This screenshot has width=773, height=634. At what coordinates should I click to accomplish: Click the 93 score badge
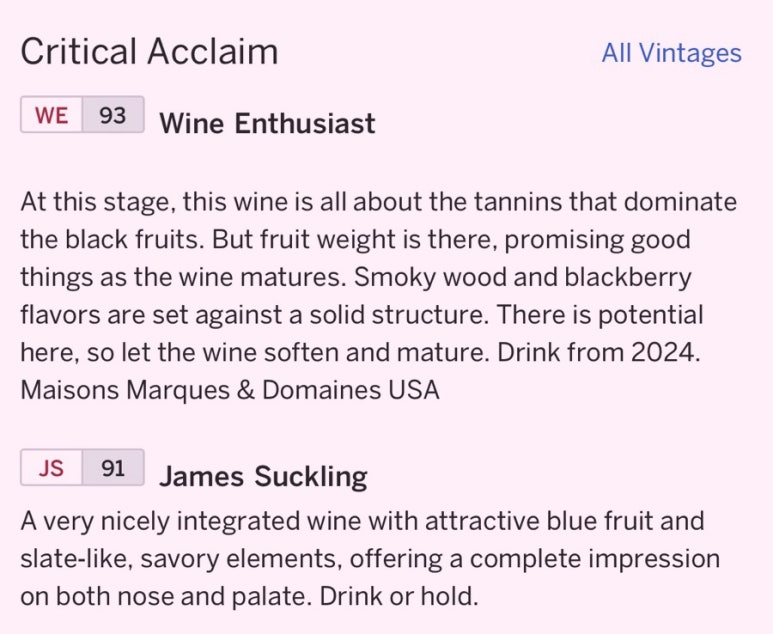tap(113, 115)
